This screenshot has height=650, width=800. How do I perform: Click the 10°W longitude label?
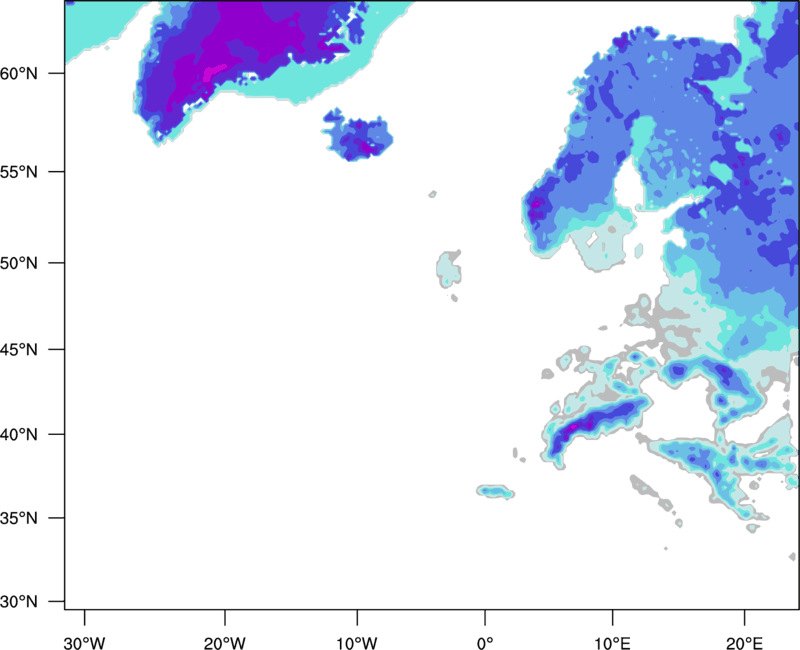(x=357, y=643)
